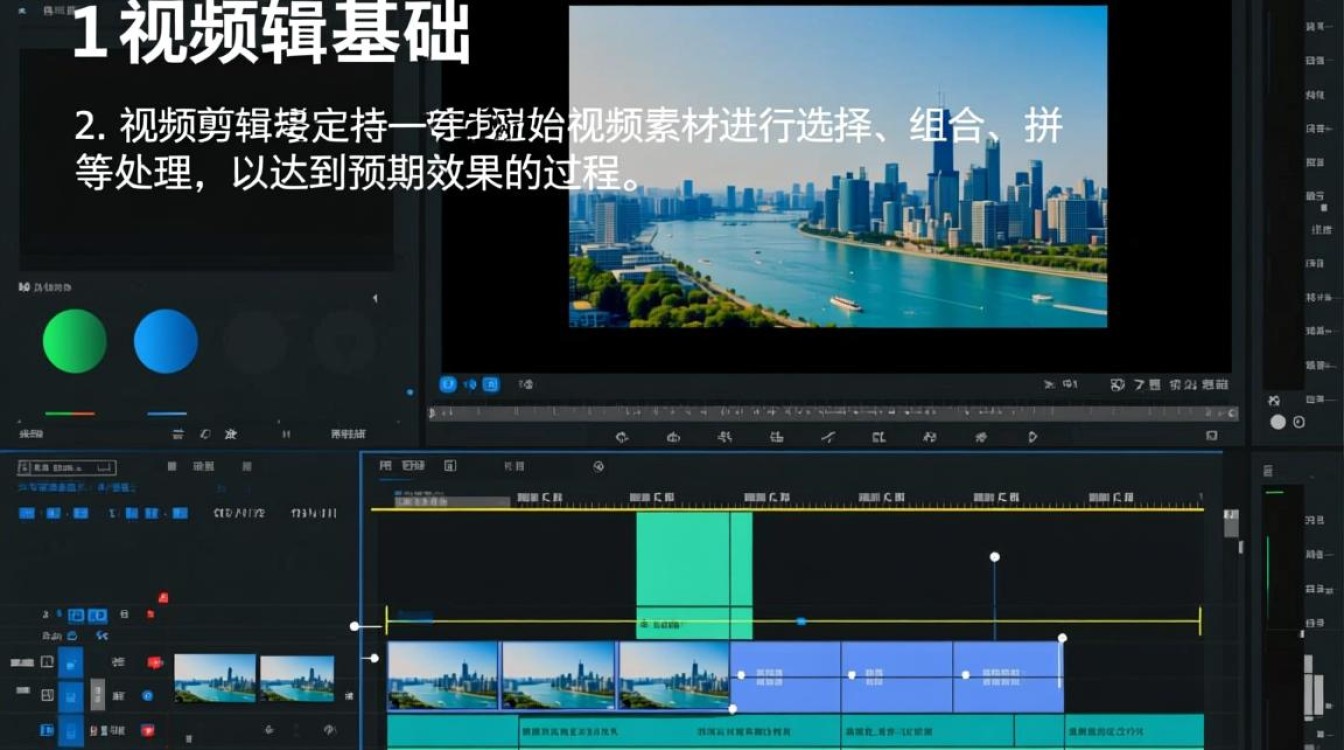Click the solid white circle under the right panel
Screen dimensions: 1344x750
click(1277, 422)
